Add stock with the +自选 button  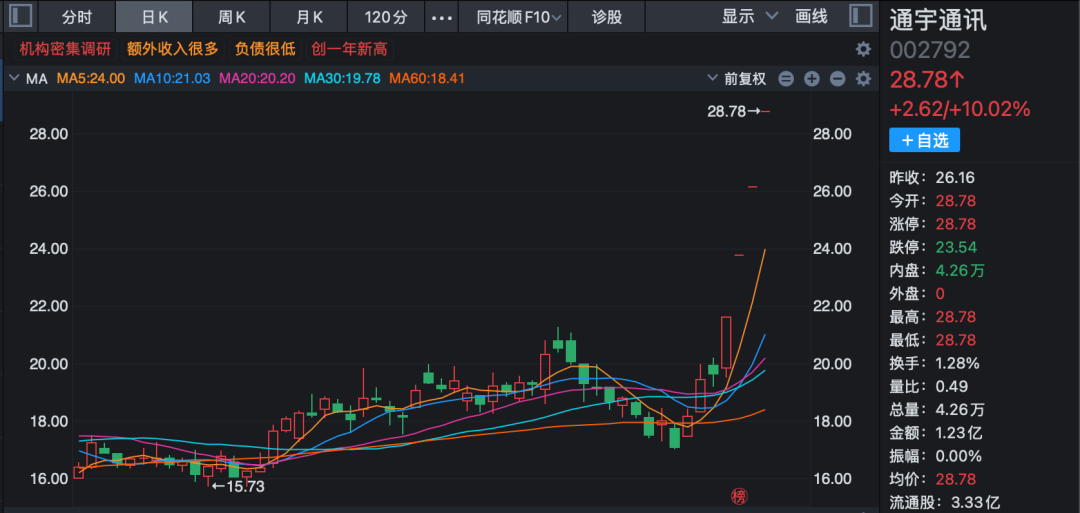(x=924, y=141)
